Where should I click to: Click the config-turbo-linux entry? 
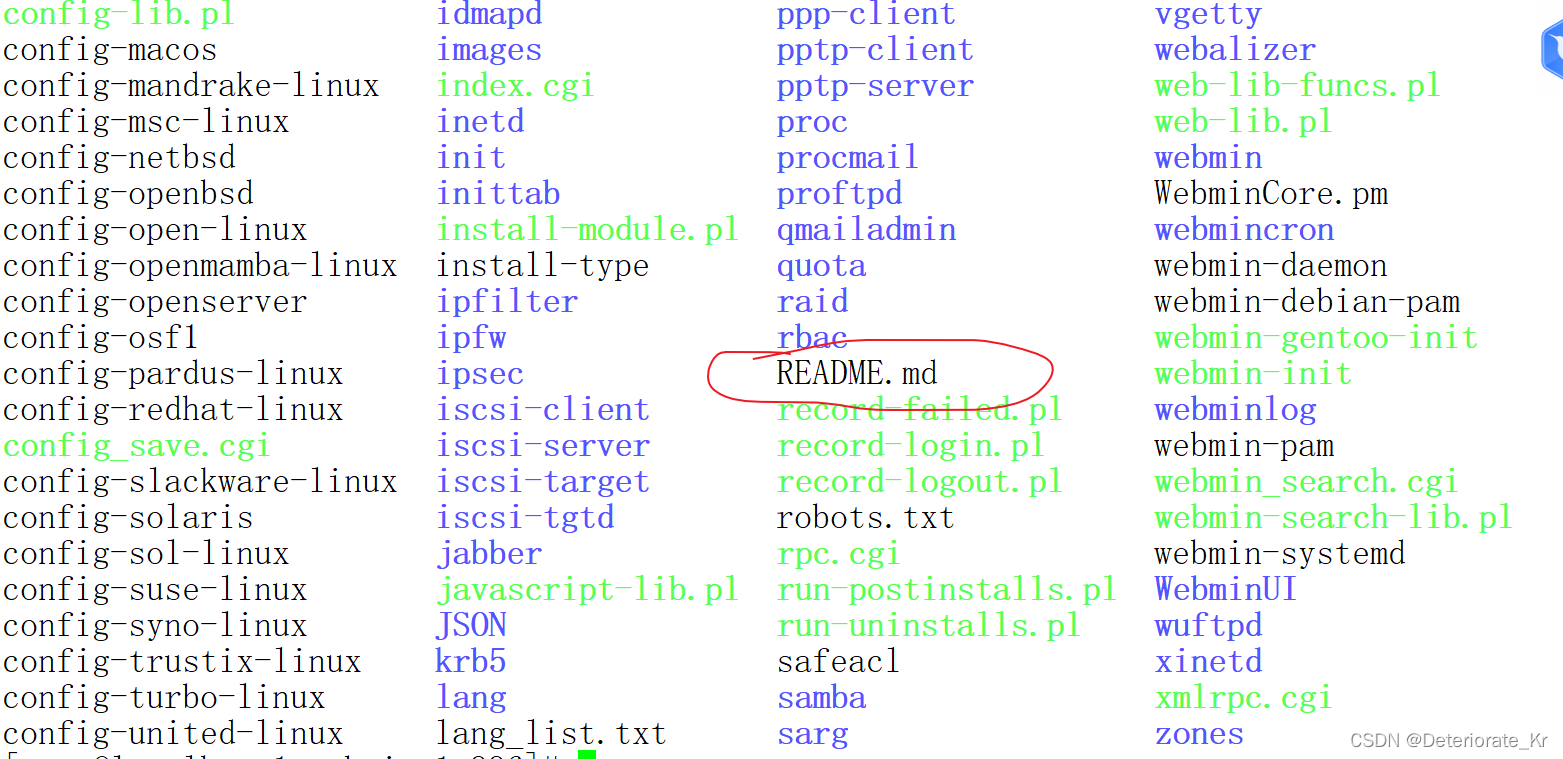click(x=164, y=698)
